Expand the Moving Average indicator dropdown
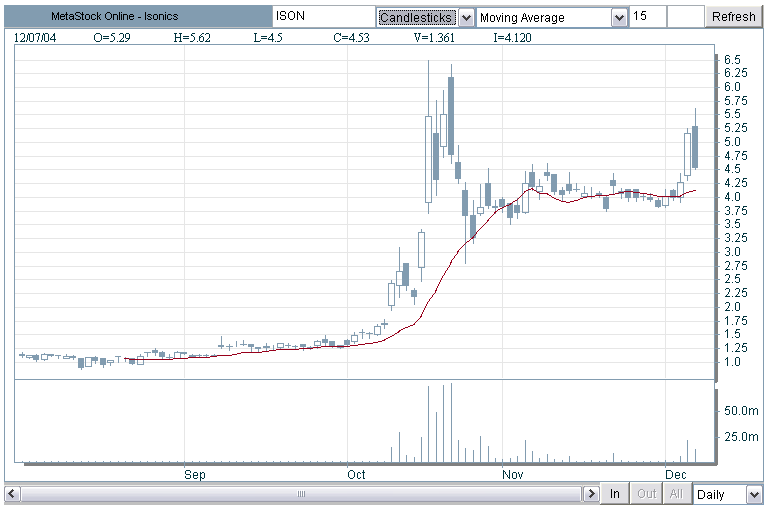This screenshot has width=767, height=509. pyautogui.click(x=618, y=17)
